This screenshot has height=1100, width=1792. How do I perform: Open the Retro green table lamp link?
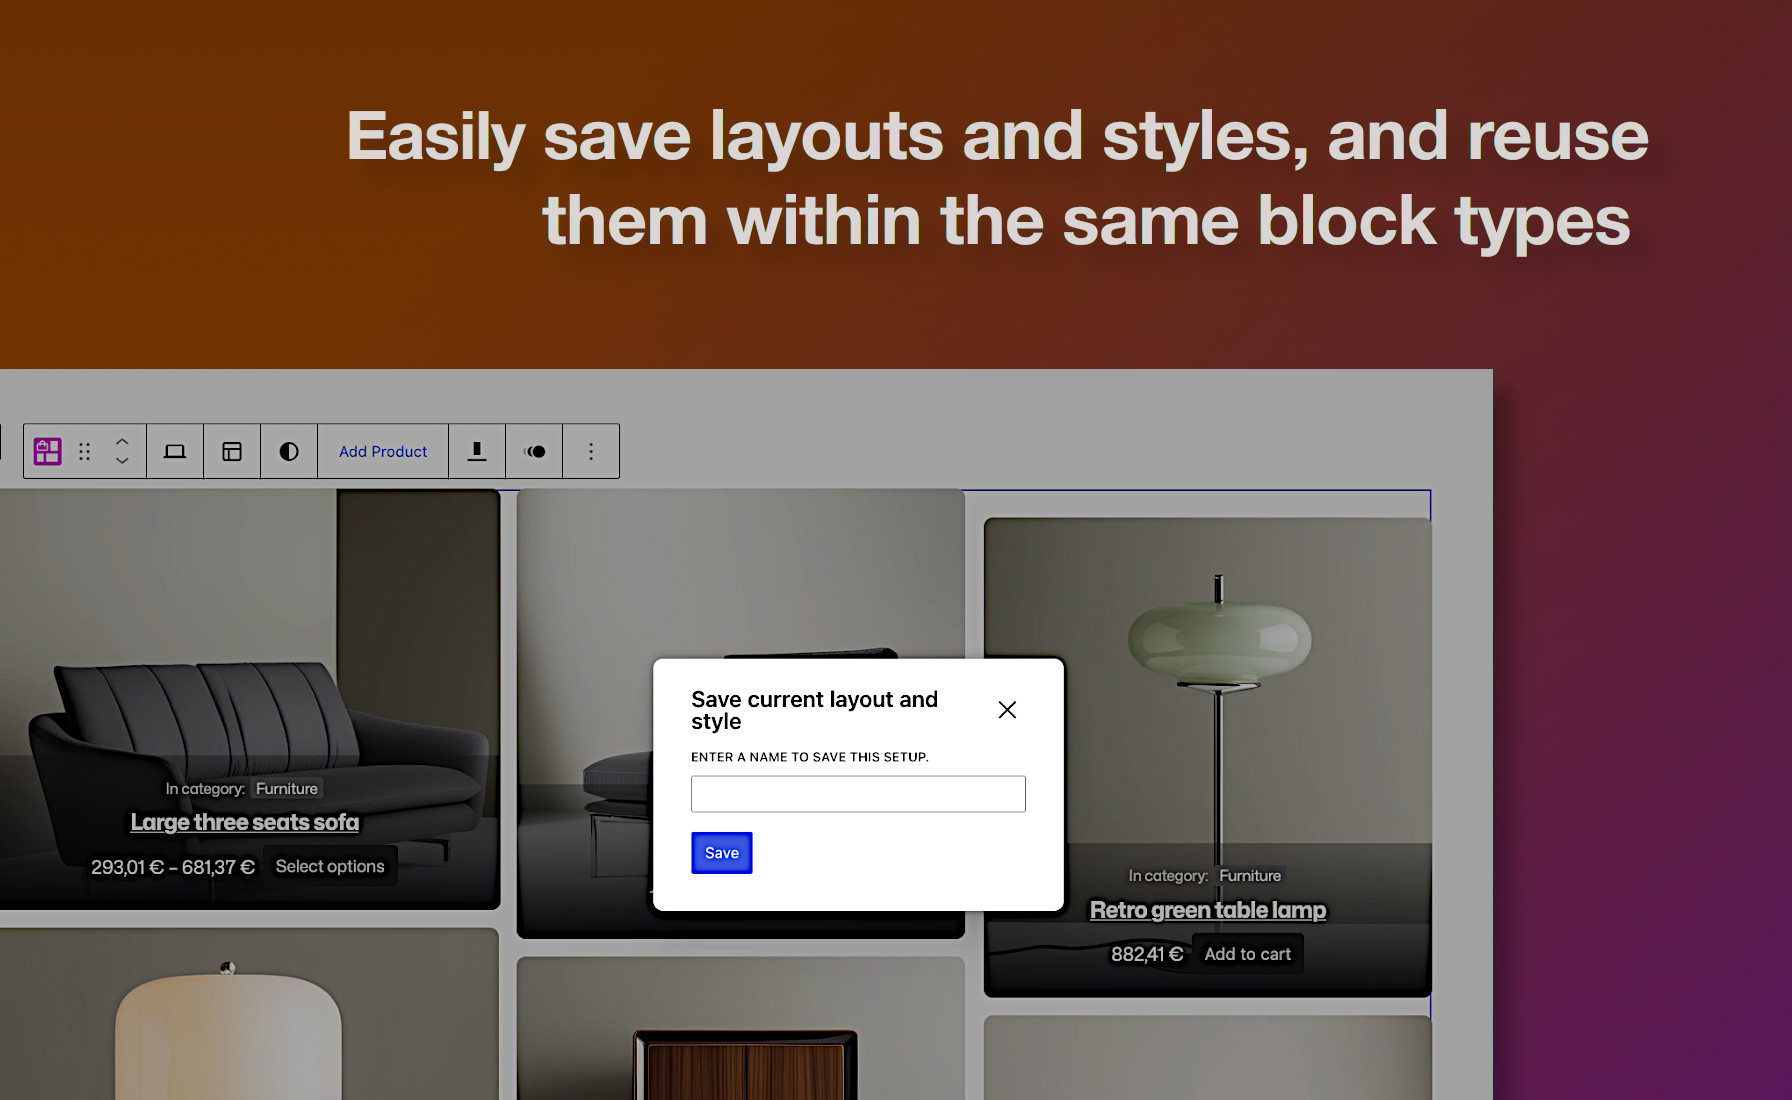[1206, 910]
